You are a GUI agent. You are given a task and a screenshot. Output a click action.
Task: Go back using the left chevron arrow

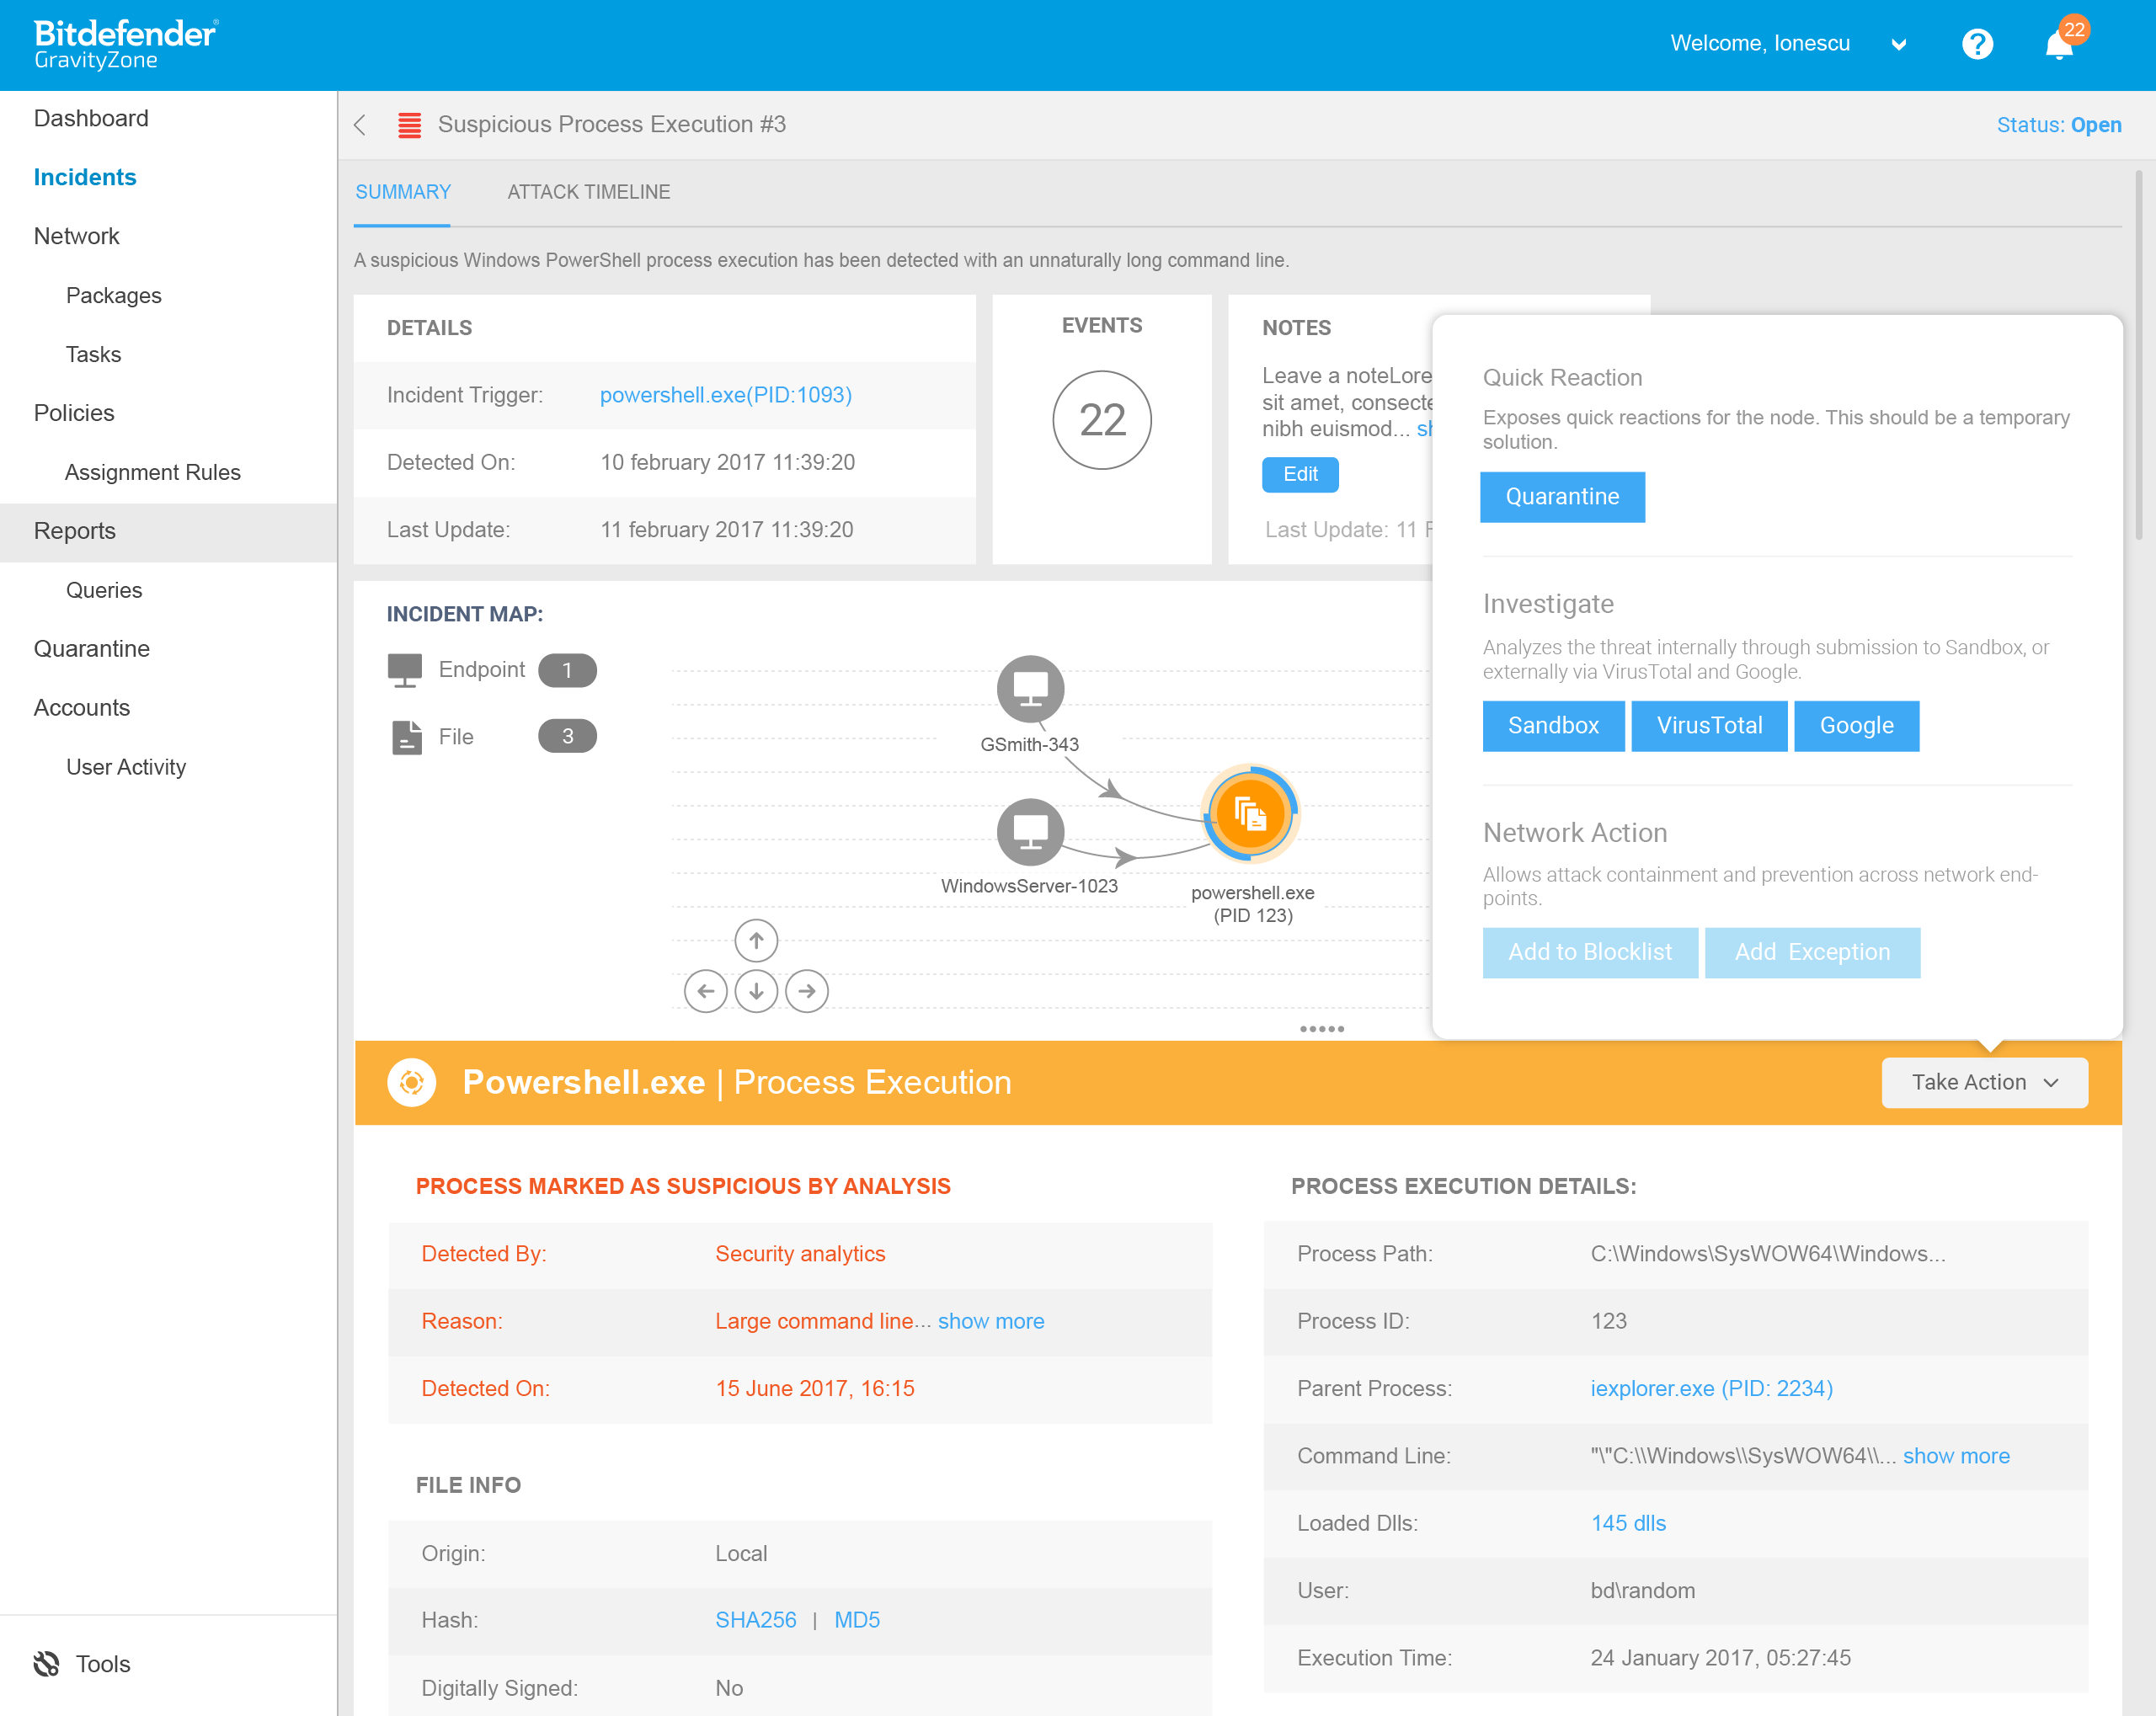click(x=360, y=125)
